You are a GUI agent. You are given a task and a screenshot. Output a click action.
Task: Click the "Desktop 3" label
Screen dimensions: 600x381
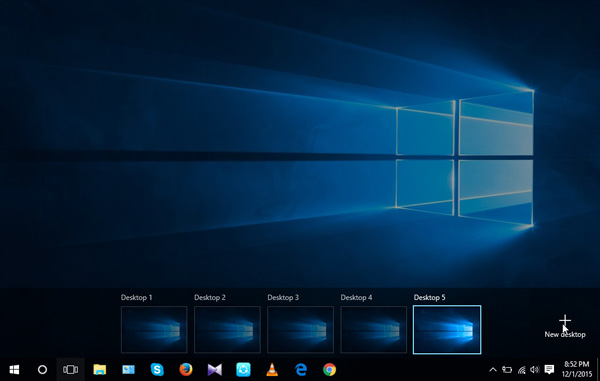283,297
